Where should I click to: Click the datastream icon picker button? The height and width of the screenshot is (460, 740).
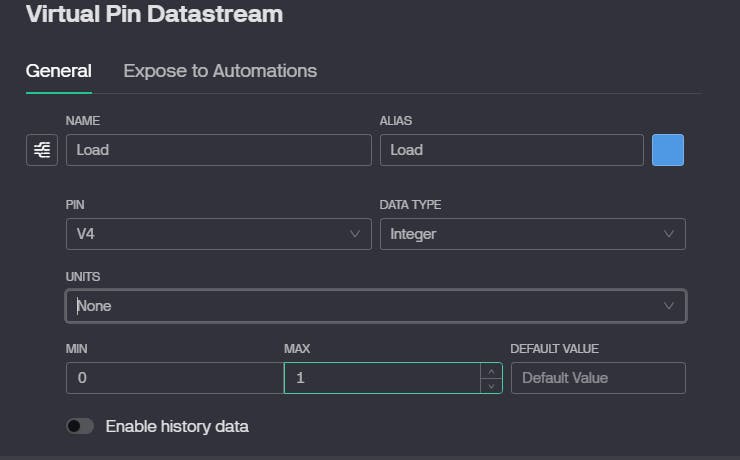[x=41, y=150]
